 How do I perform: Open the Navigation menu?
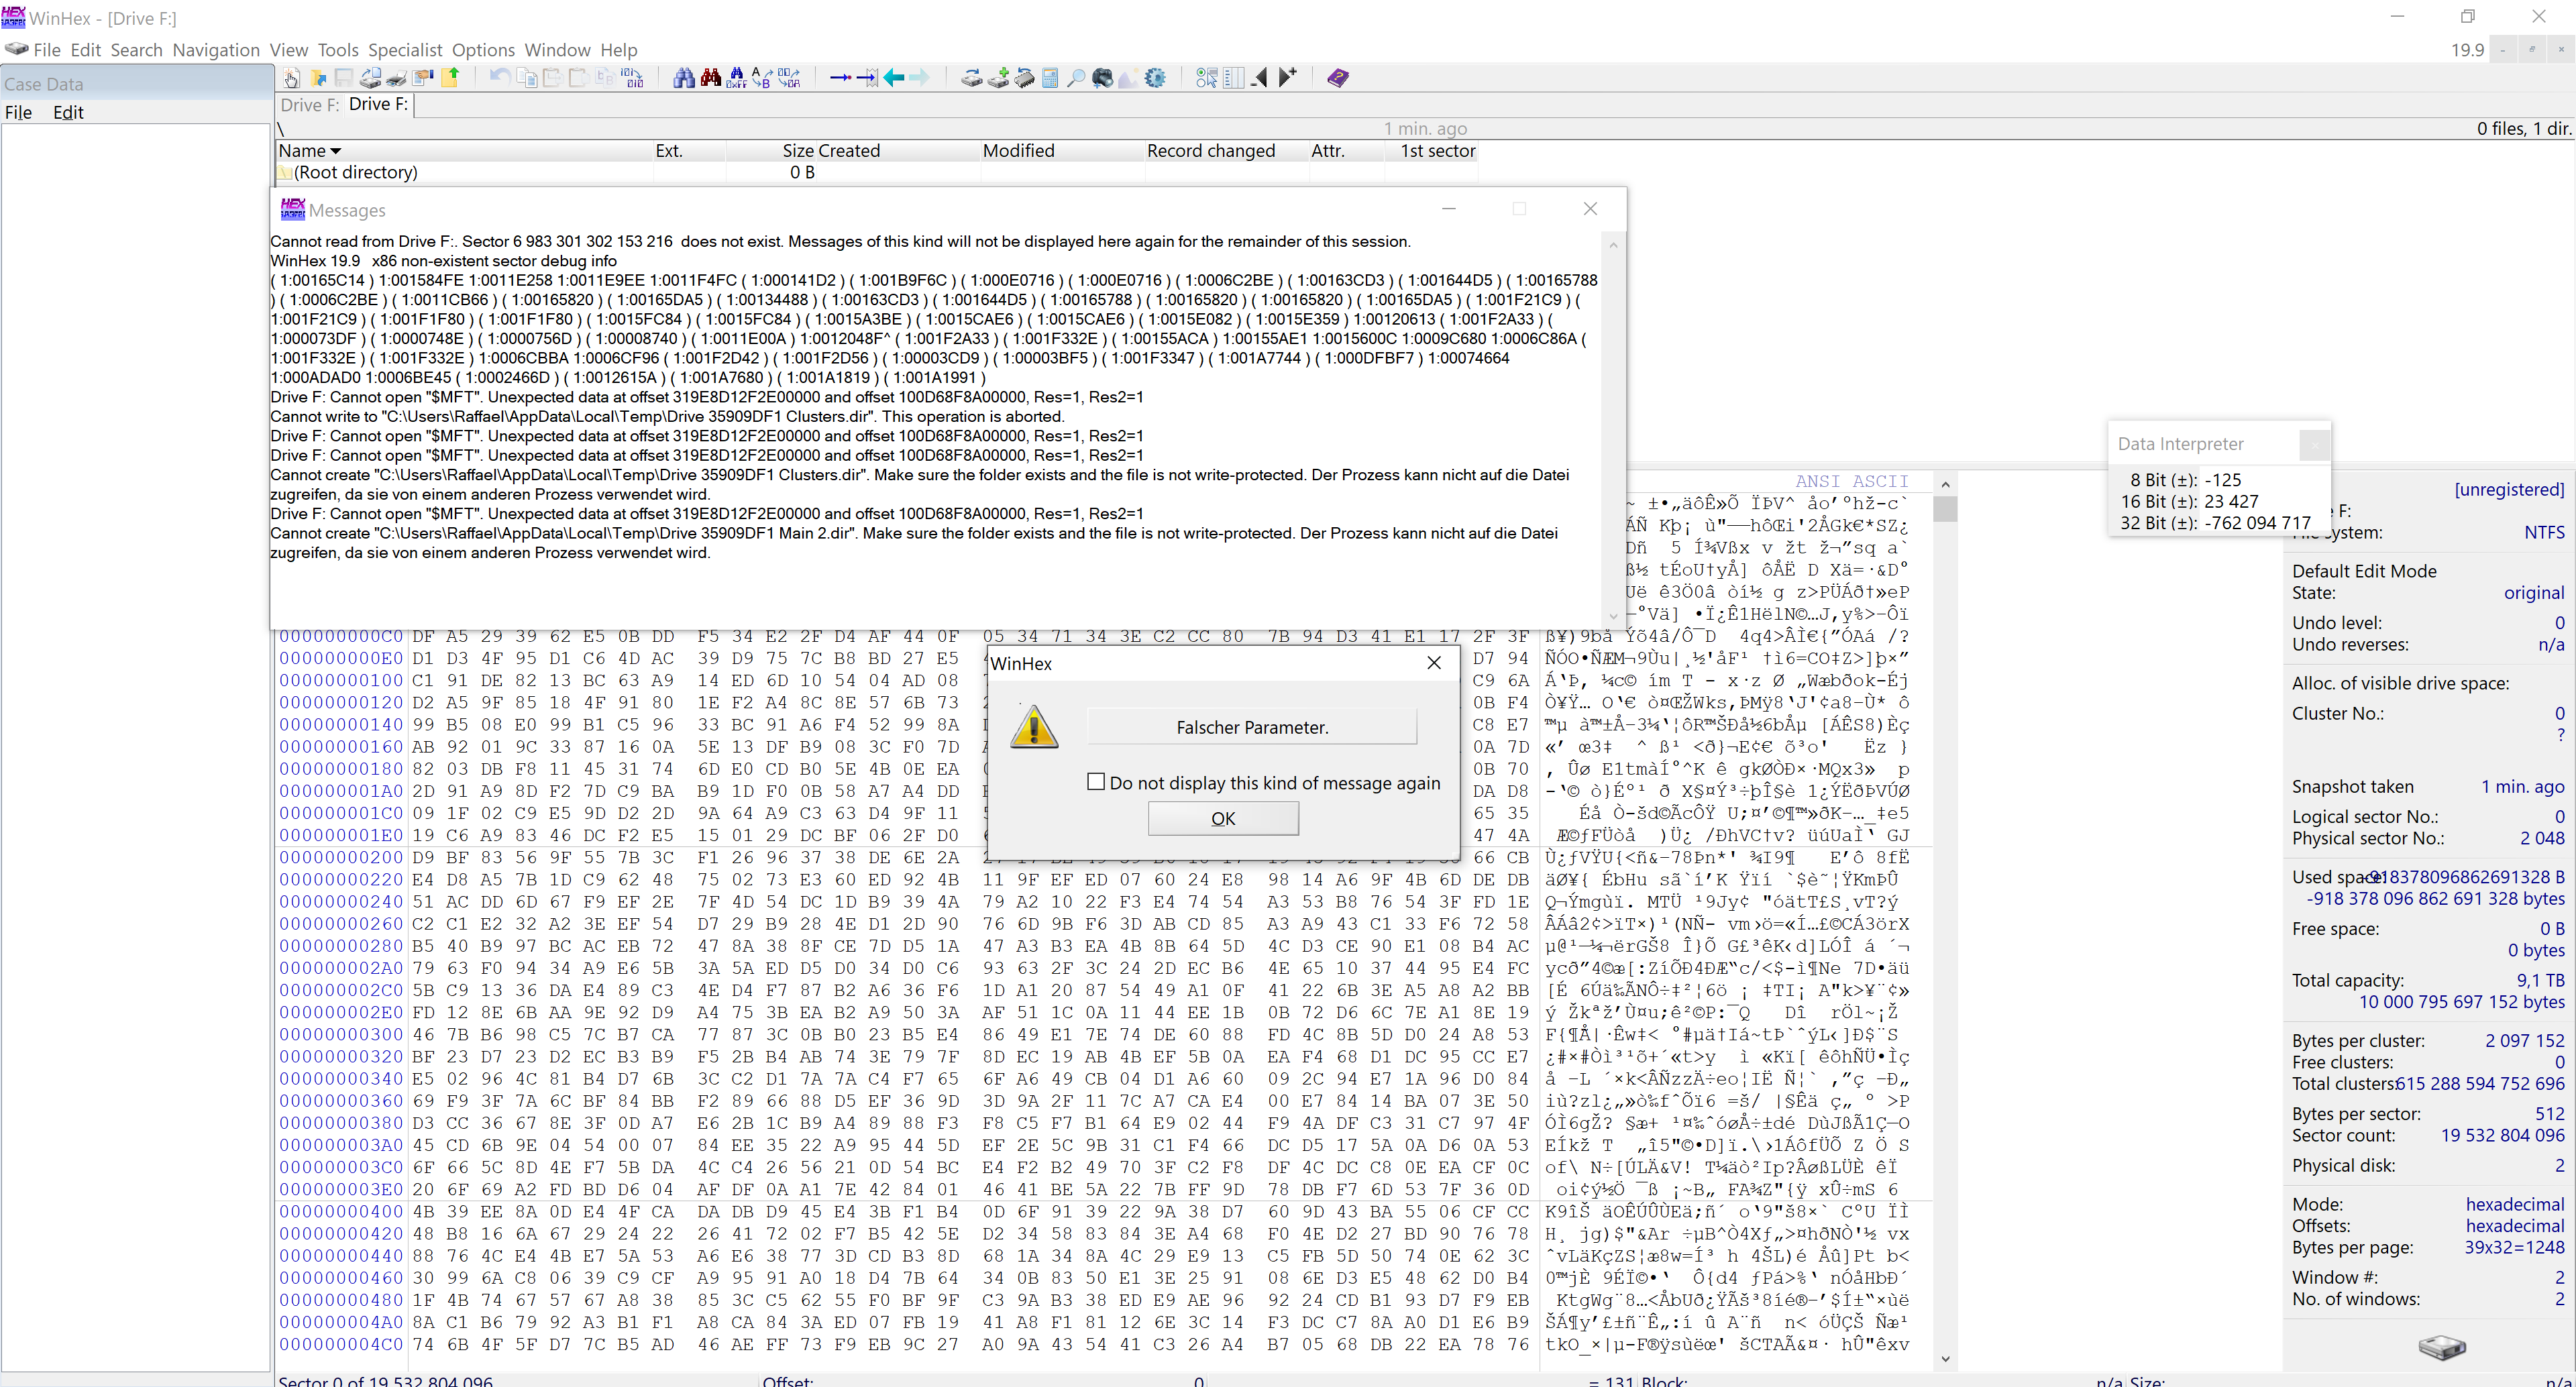(216, 50)
